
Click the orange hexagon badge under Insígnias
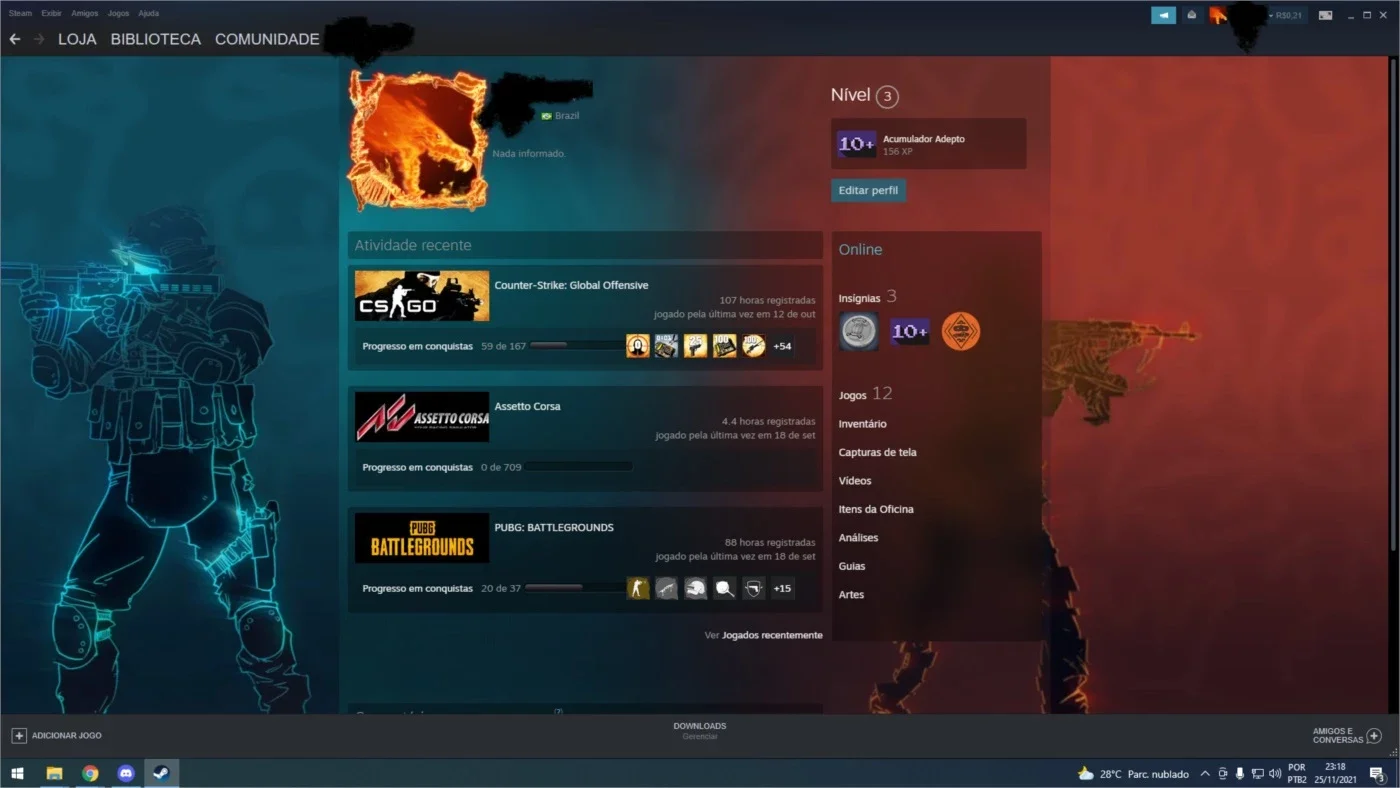pos(961,332)
